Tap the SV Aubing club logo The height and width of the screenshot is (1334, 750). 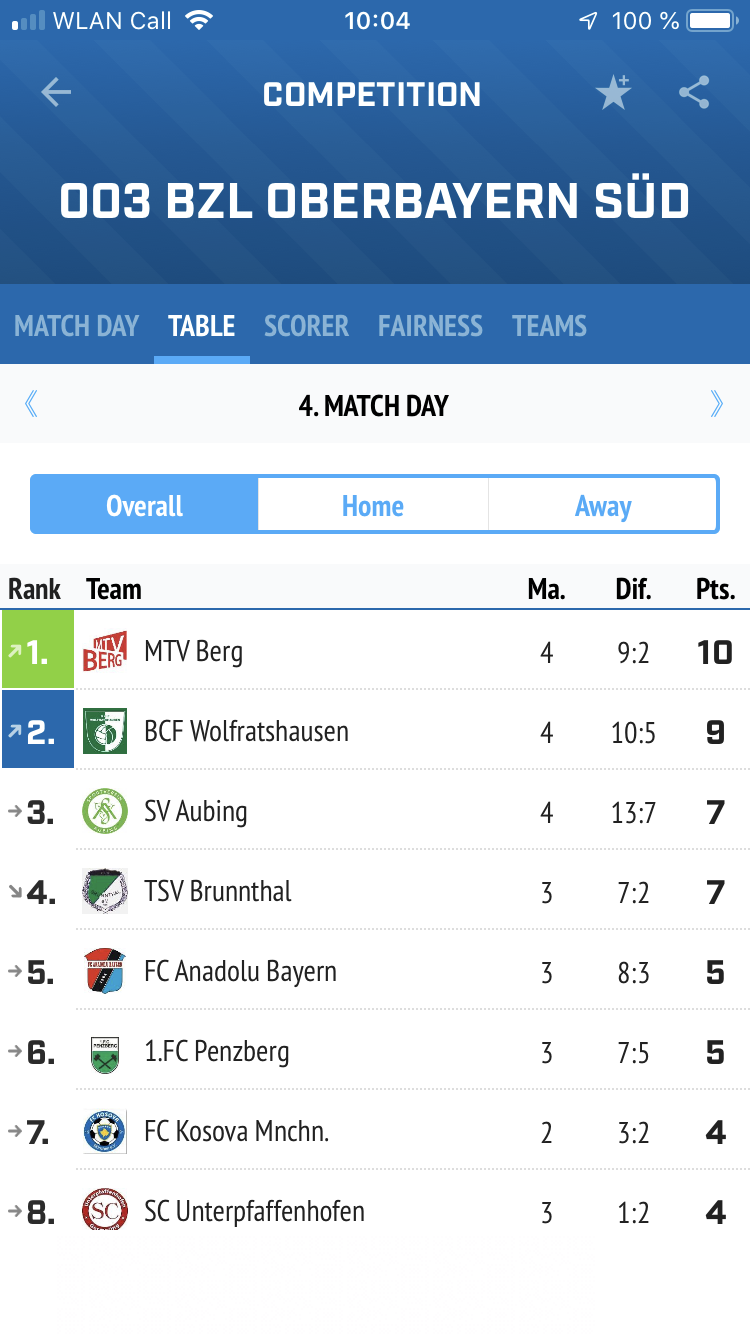tap(105, 812)
